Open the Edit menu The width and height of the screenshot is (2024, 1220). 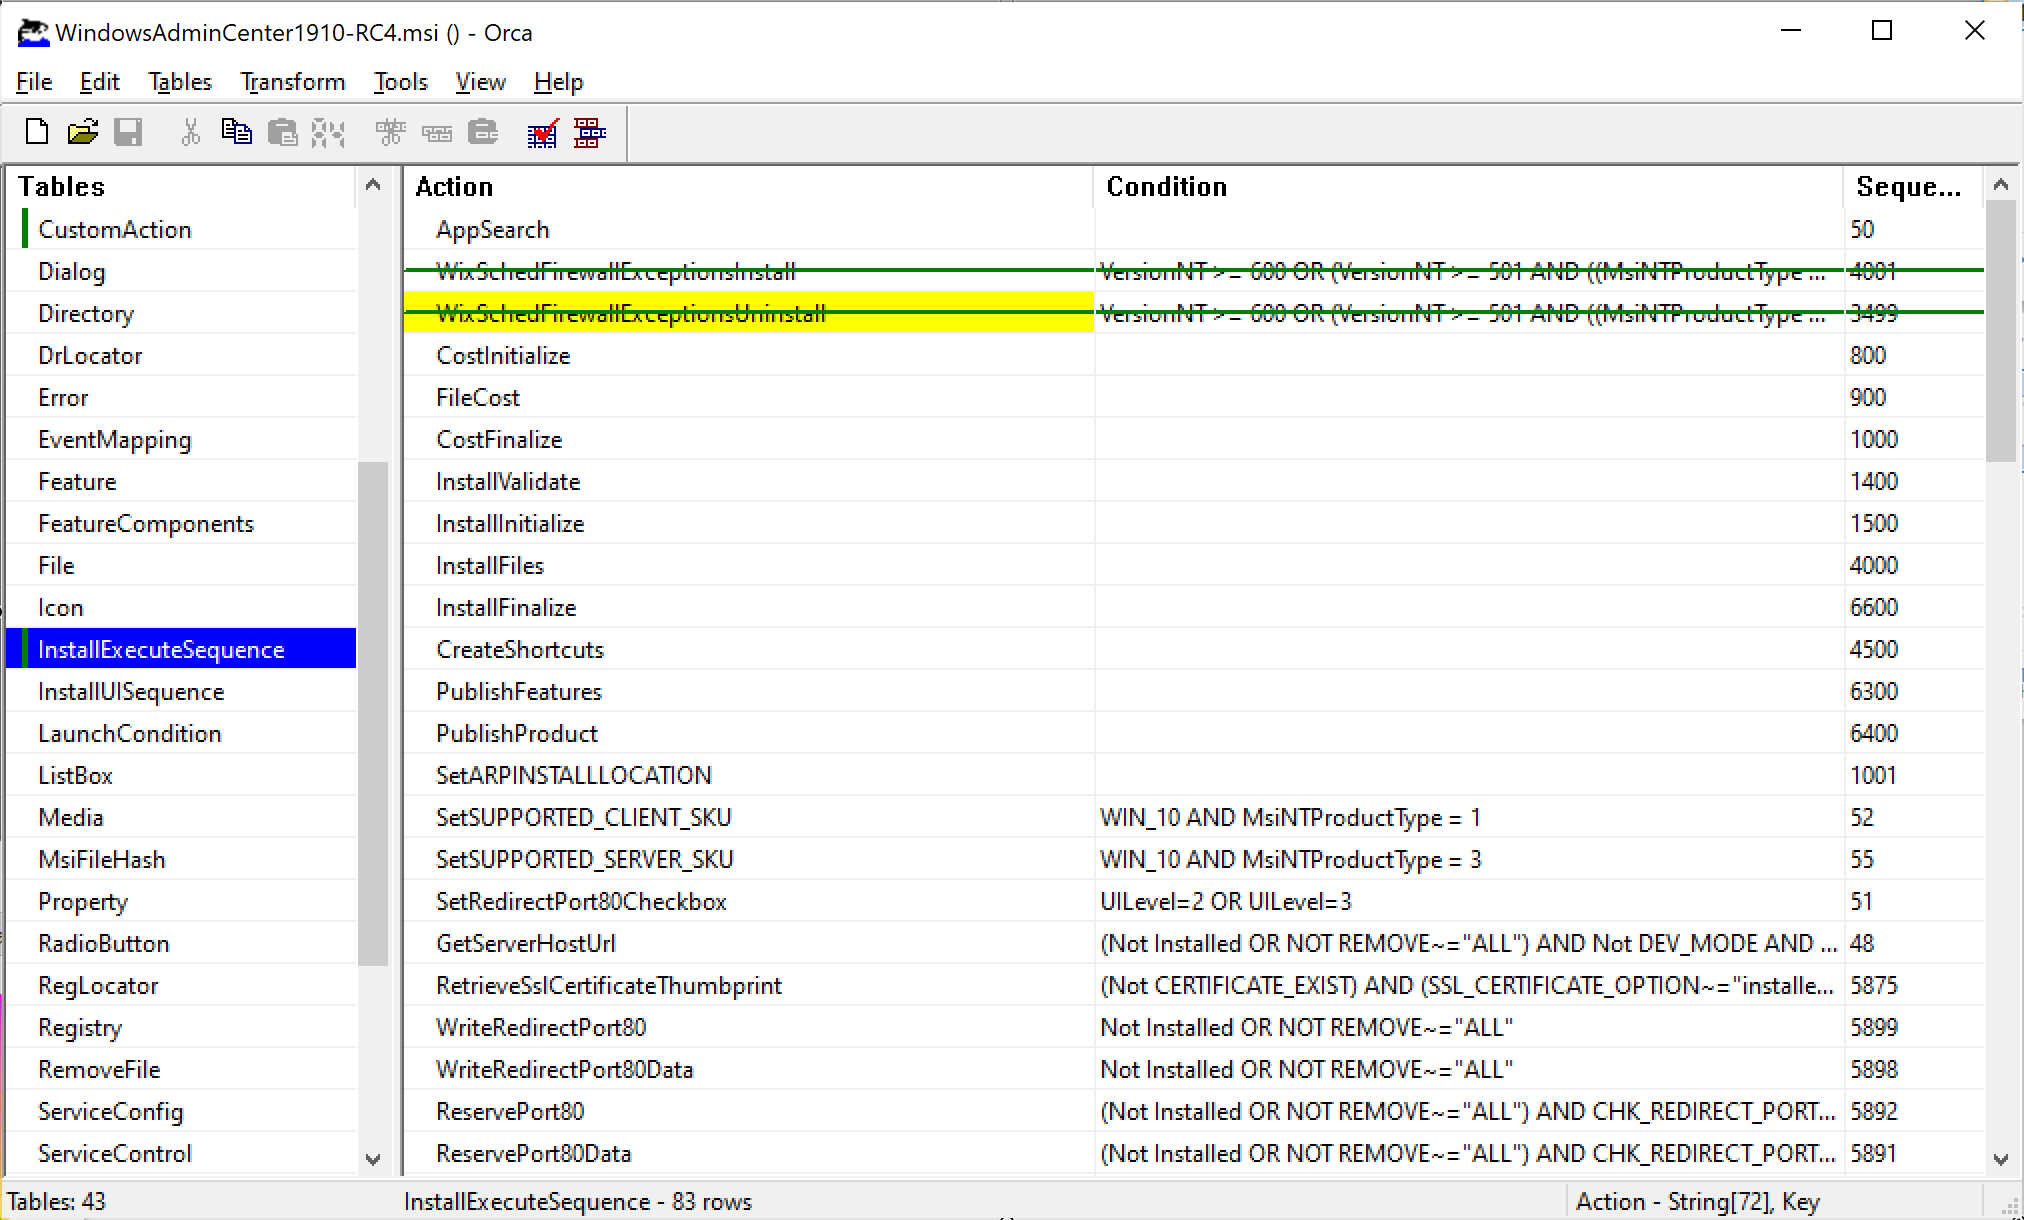point(99,82)
